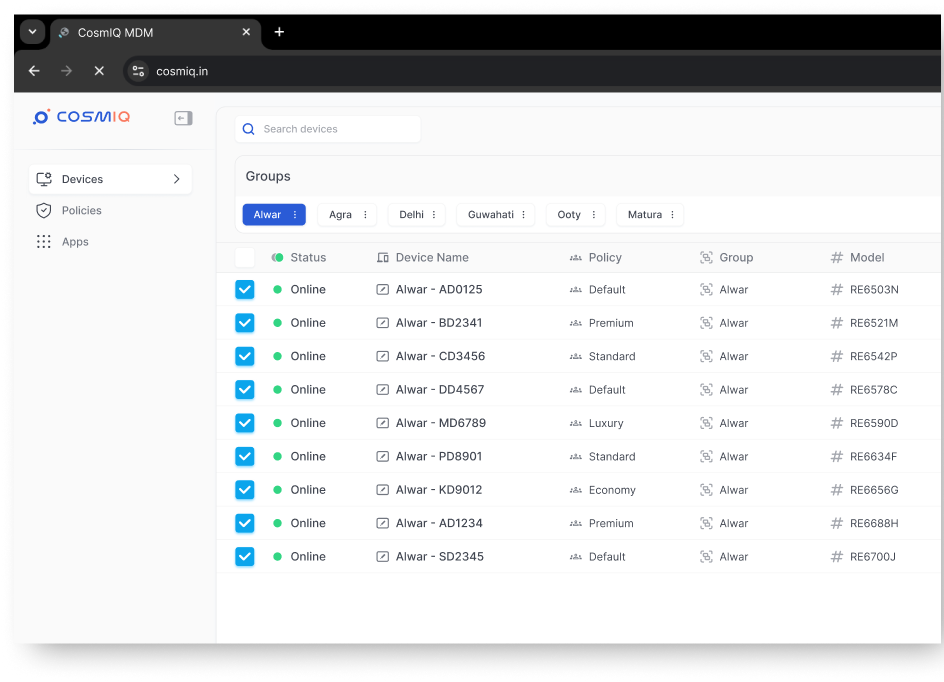Uncheck the Alwar - BD2341 device row
This screenshot has height=682, width=944.
click(245, 323)
